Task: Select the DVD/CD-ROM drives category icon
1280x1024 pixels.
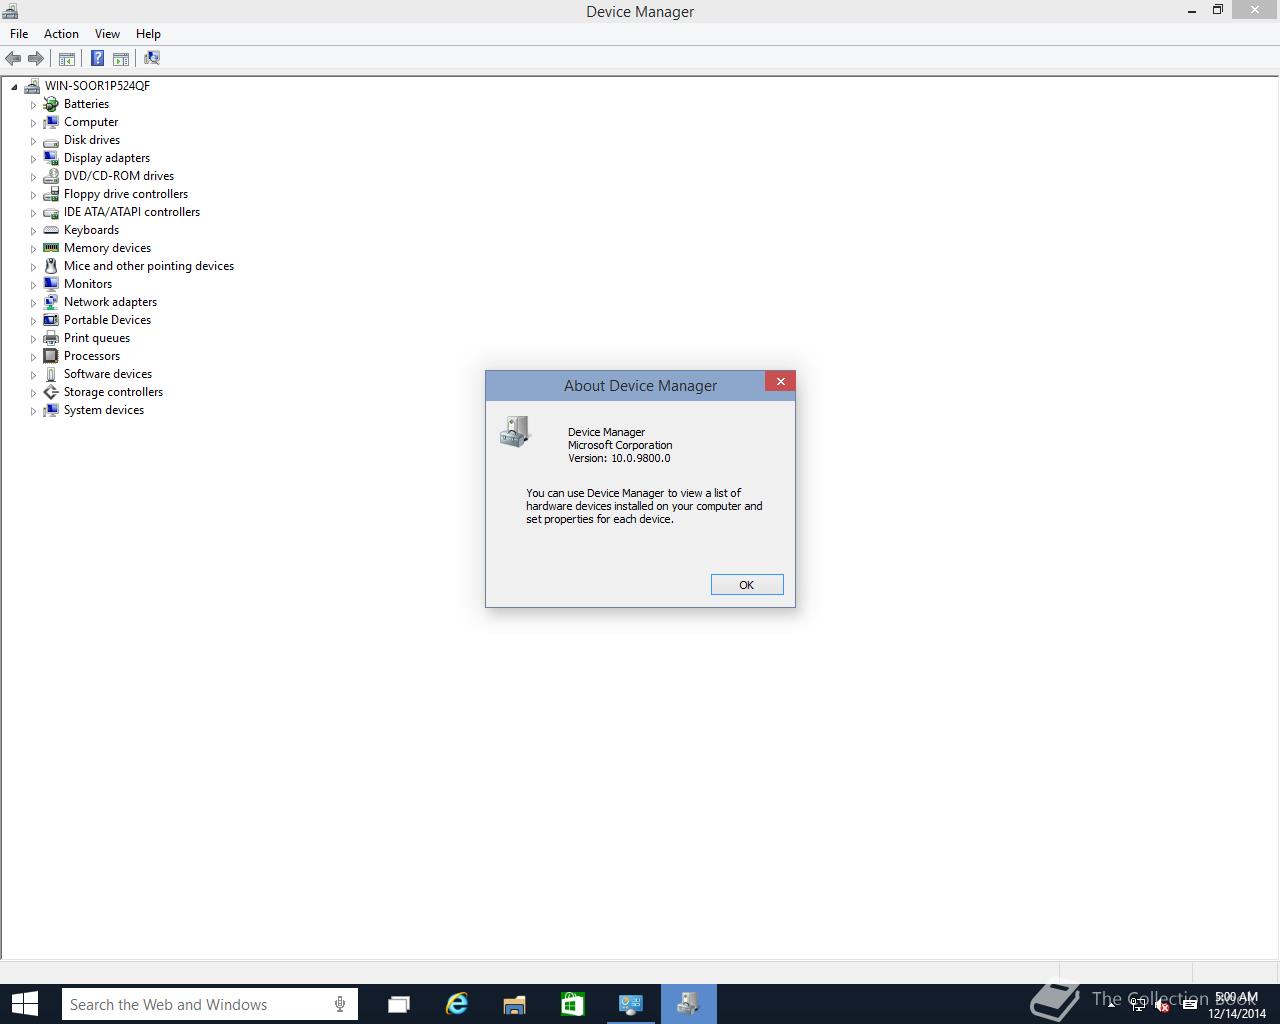Action: click(51, 176)
